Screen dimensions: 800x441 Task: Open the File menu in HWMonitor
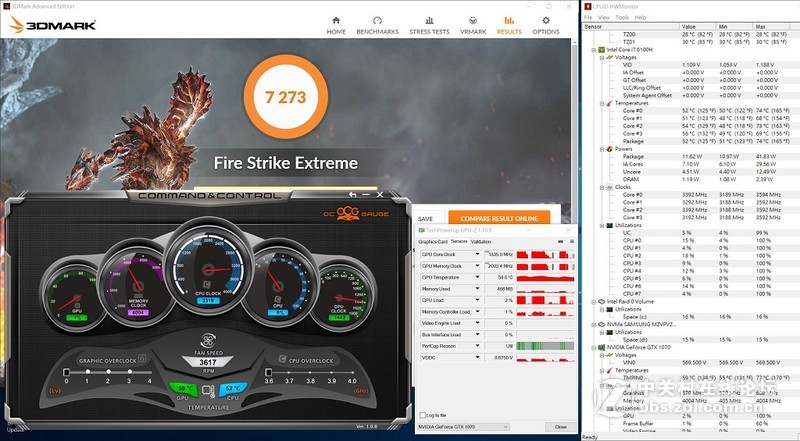[x=588, y=17]
